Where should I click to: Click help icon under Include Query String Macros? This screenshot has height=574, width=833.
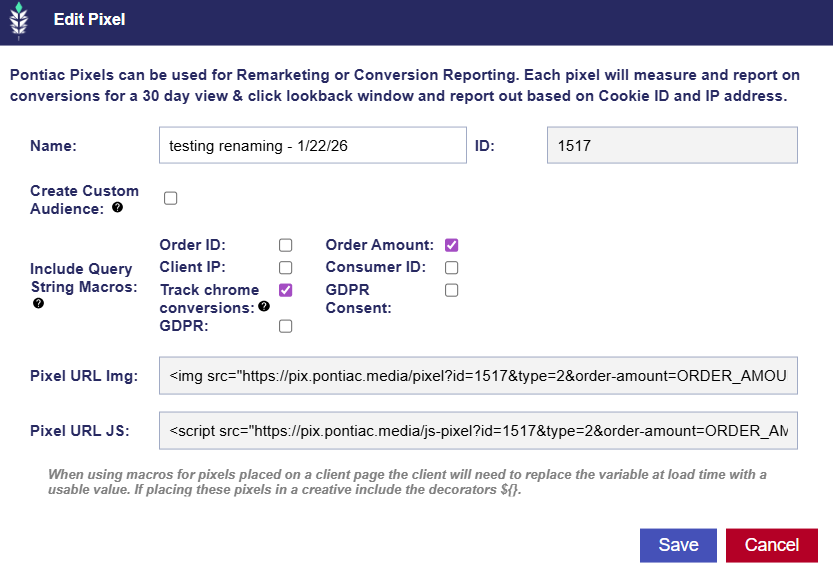click(x=38, y=302)
